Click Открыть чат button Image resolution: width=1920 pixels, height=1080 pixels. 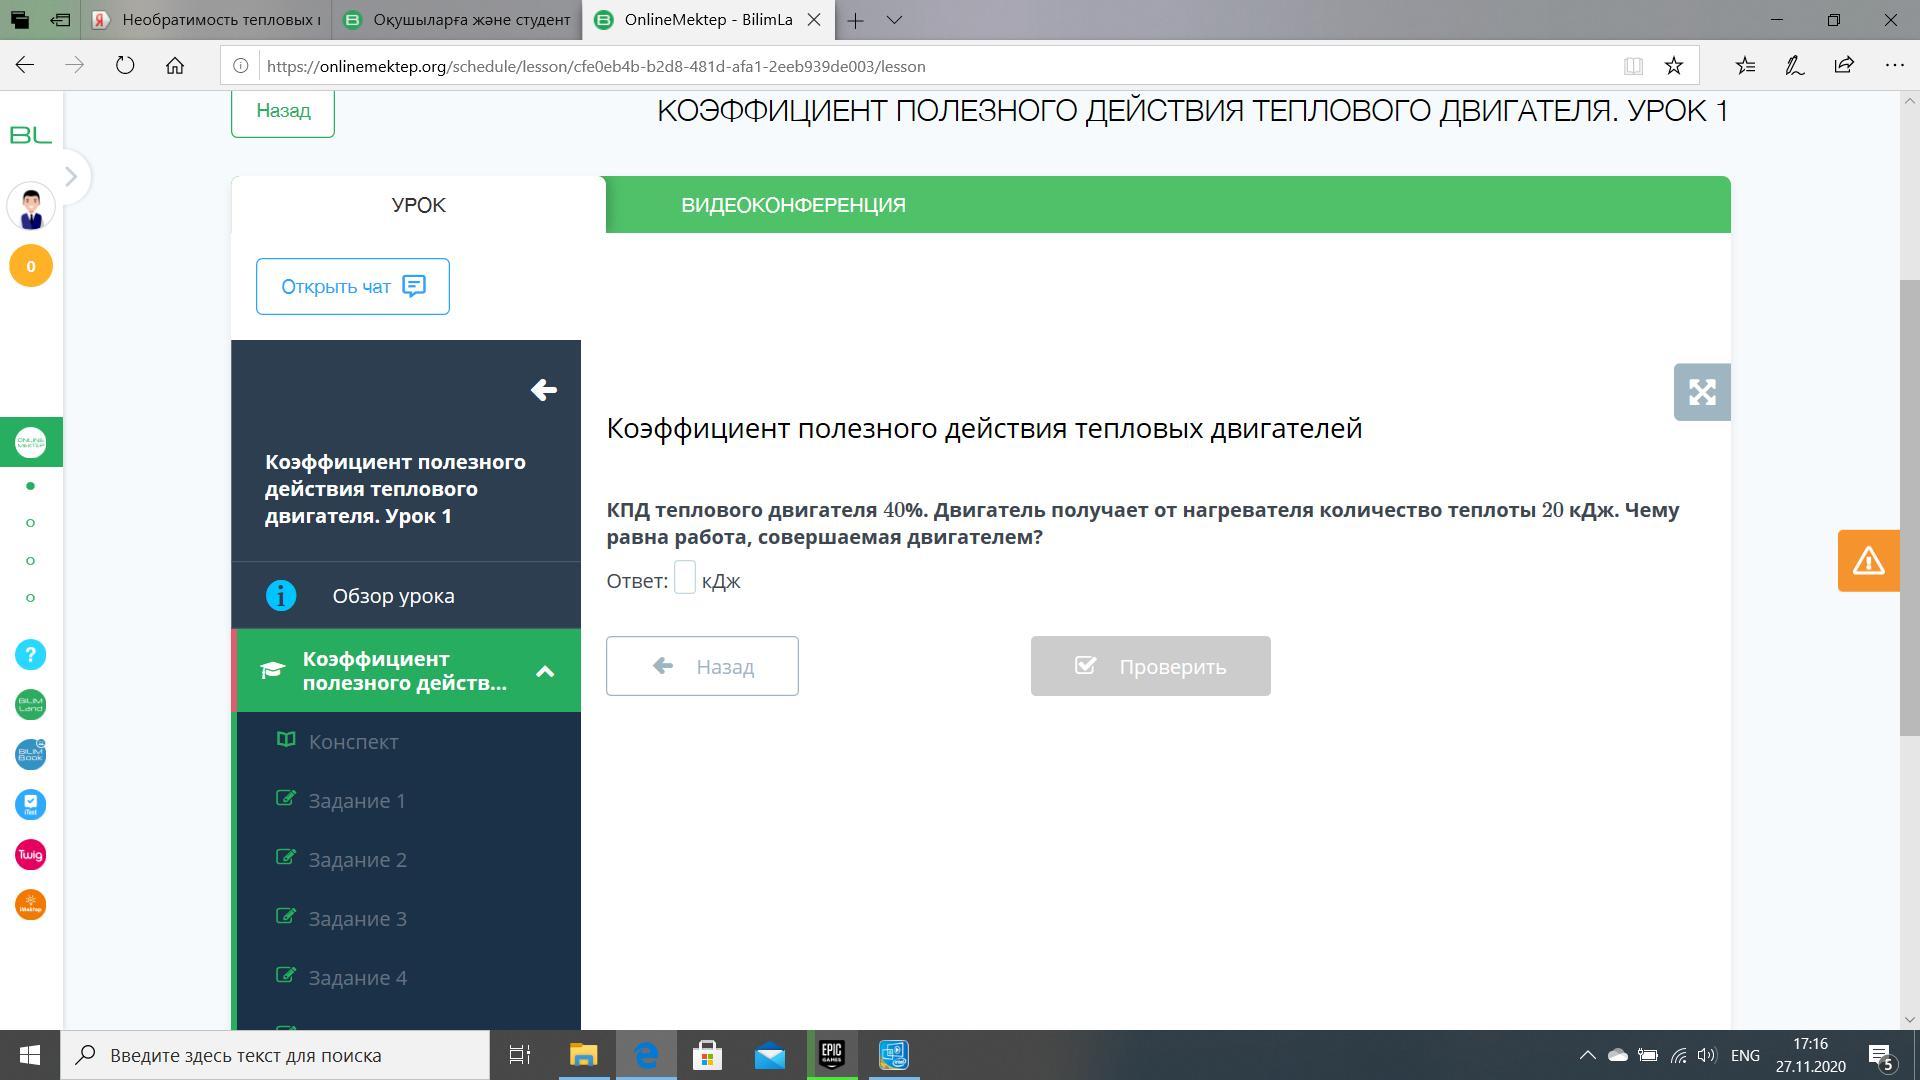click(352, 287)
